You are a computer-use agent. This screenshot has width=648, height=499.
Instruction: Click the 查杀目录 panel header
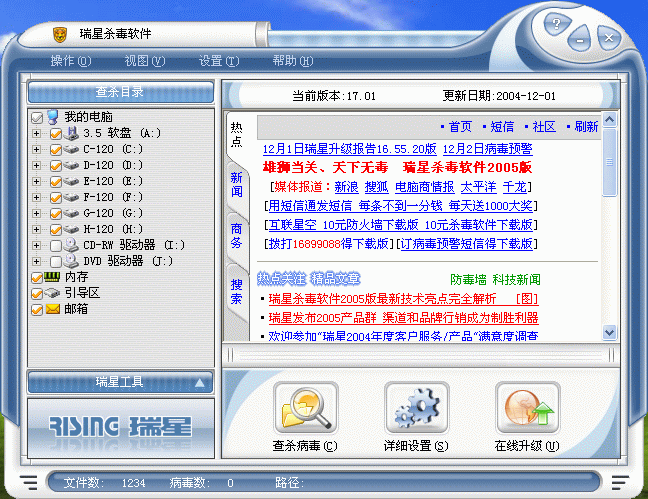tap(121, 92)
